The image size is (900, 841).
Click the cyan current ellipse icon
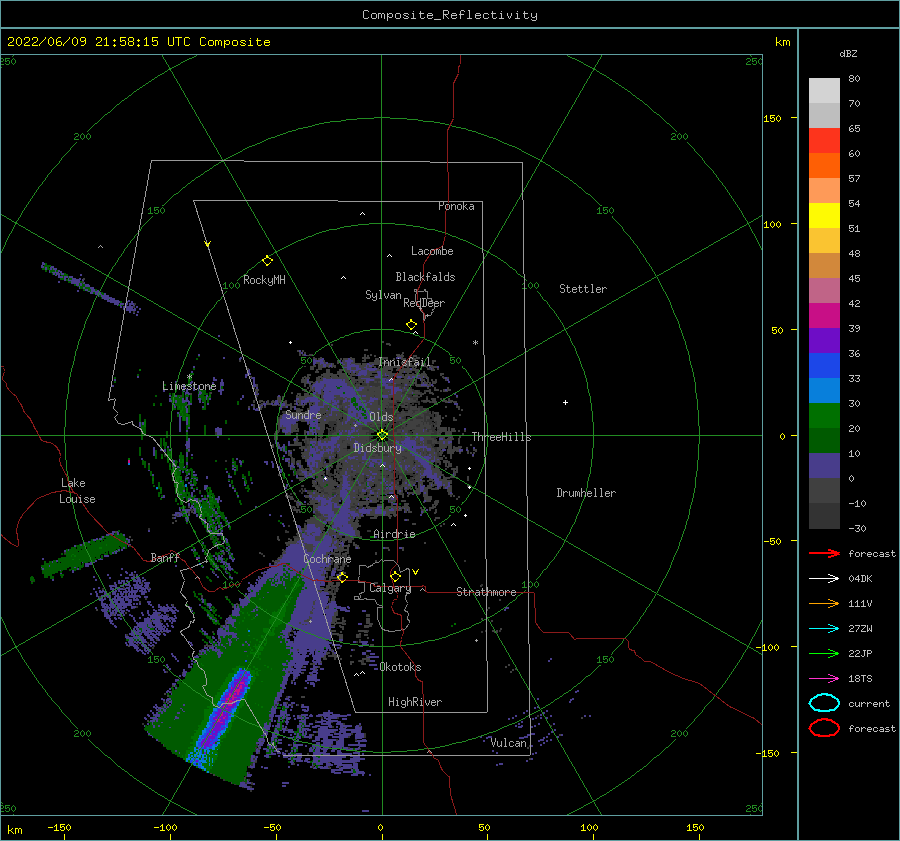[824, 703]
